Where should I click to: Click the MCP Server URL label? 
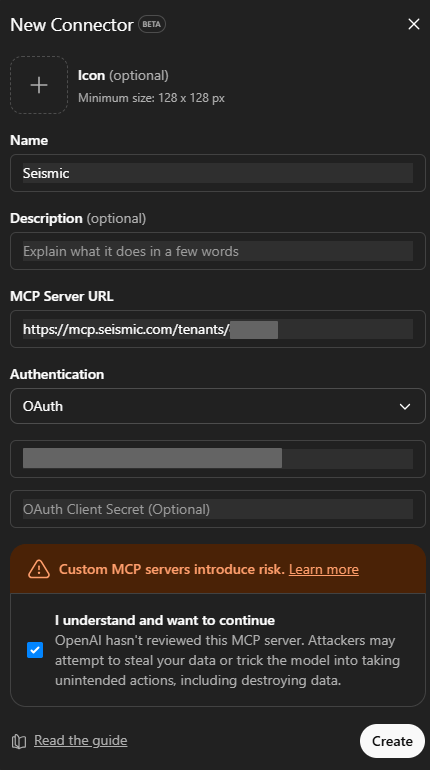tap(62, 296)
